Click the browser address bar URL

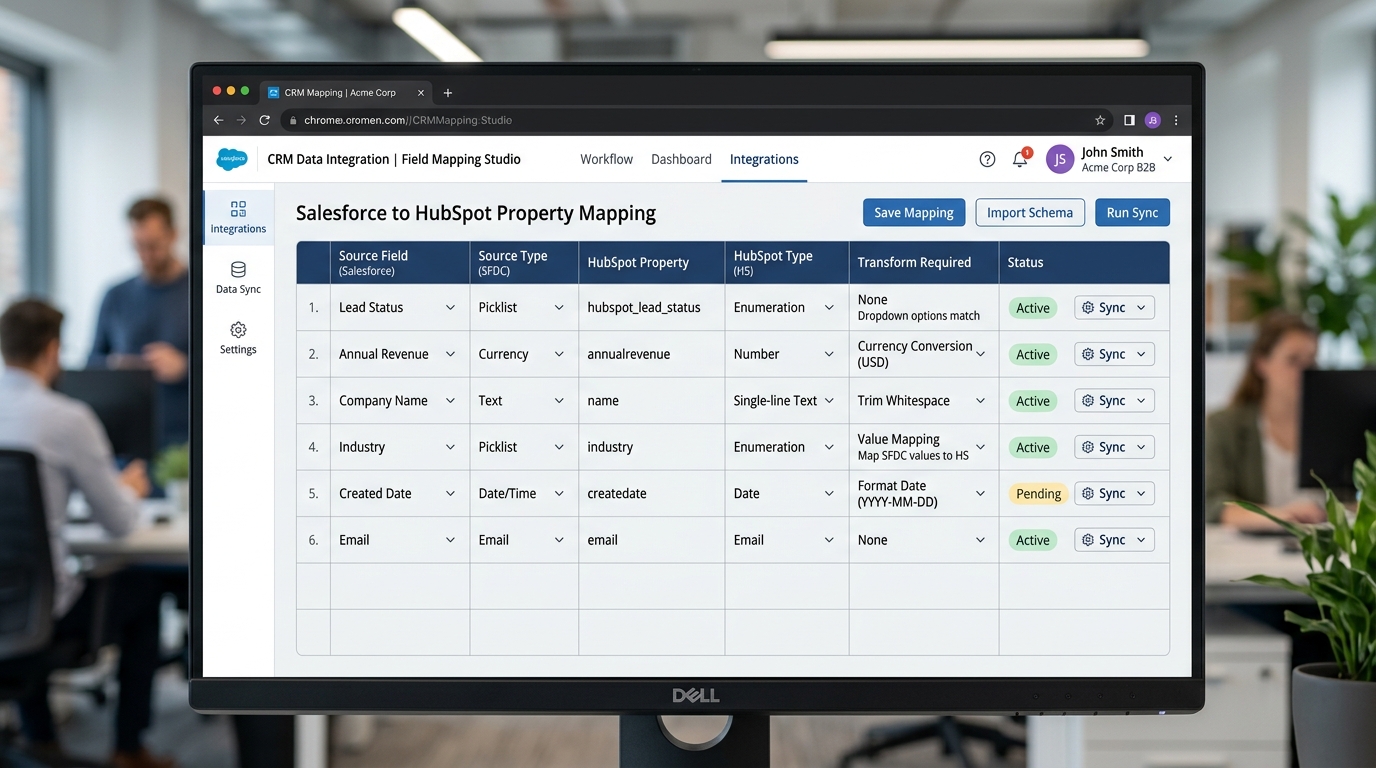click(408, 120)
